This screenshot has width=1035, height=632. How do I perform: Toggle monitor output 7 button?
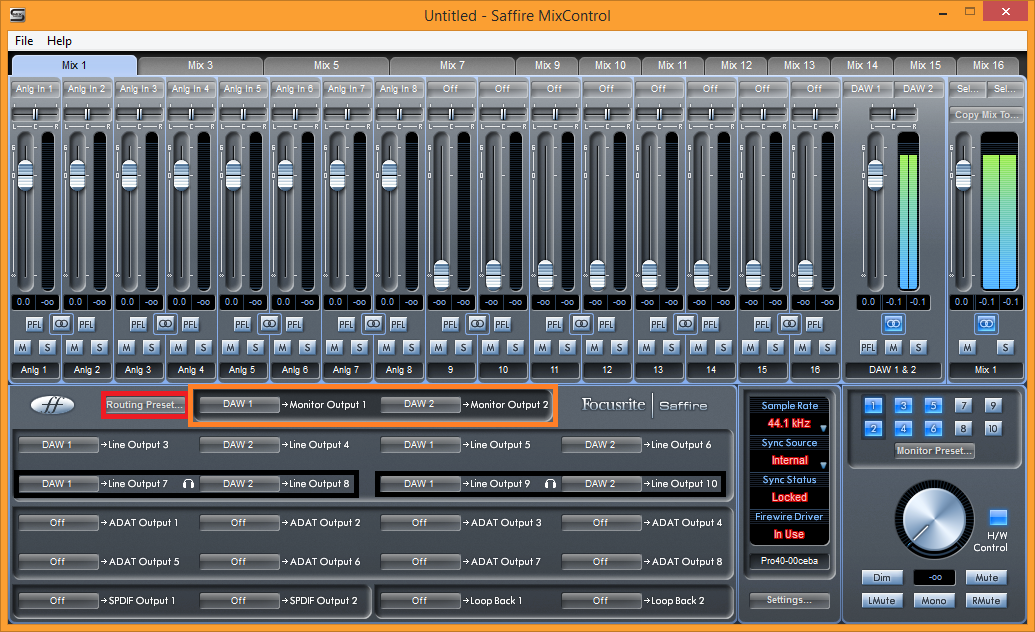point(963,405)
